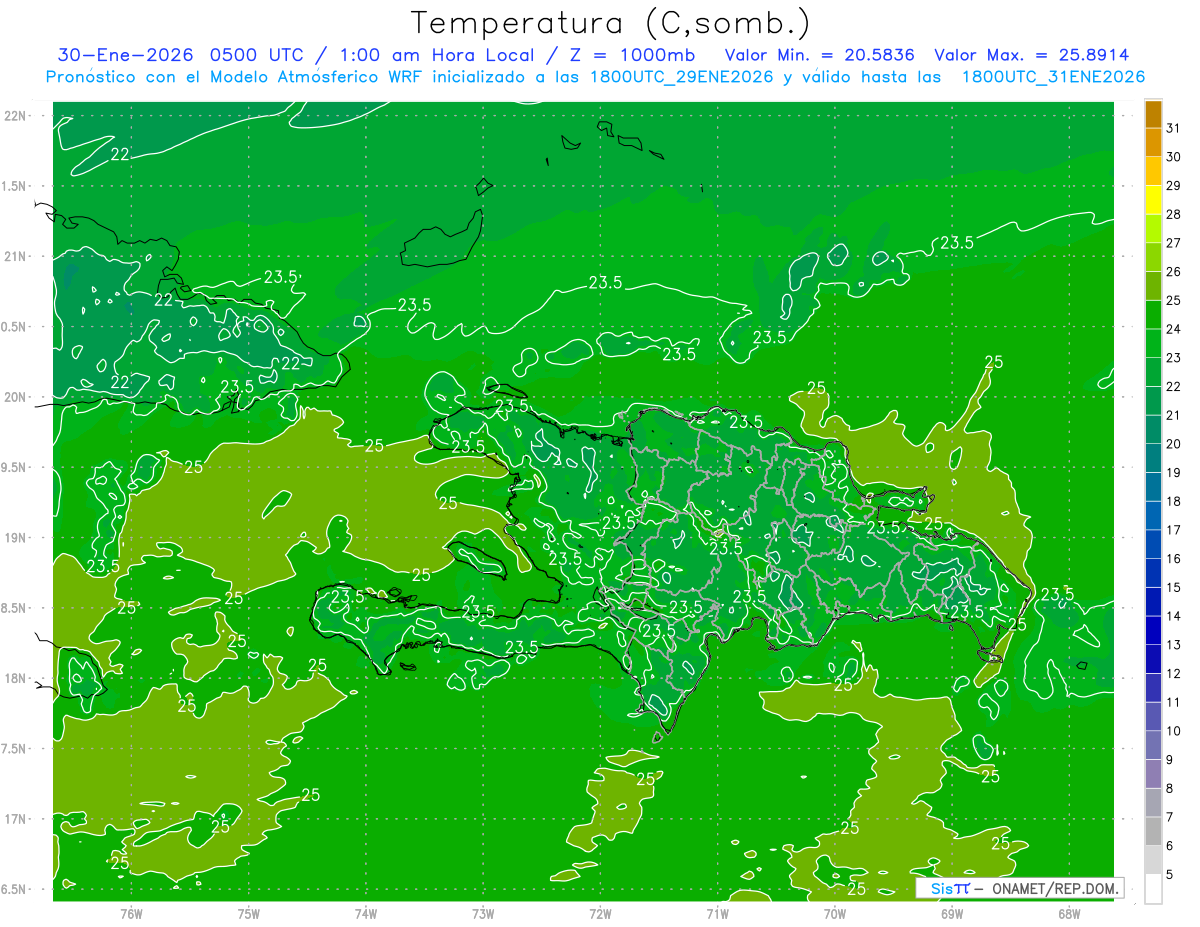The height and width of the screenshot is (927, 1200).
Task: Click the '18N' latitude axis label
Action: [x=14, y=678]
